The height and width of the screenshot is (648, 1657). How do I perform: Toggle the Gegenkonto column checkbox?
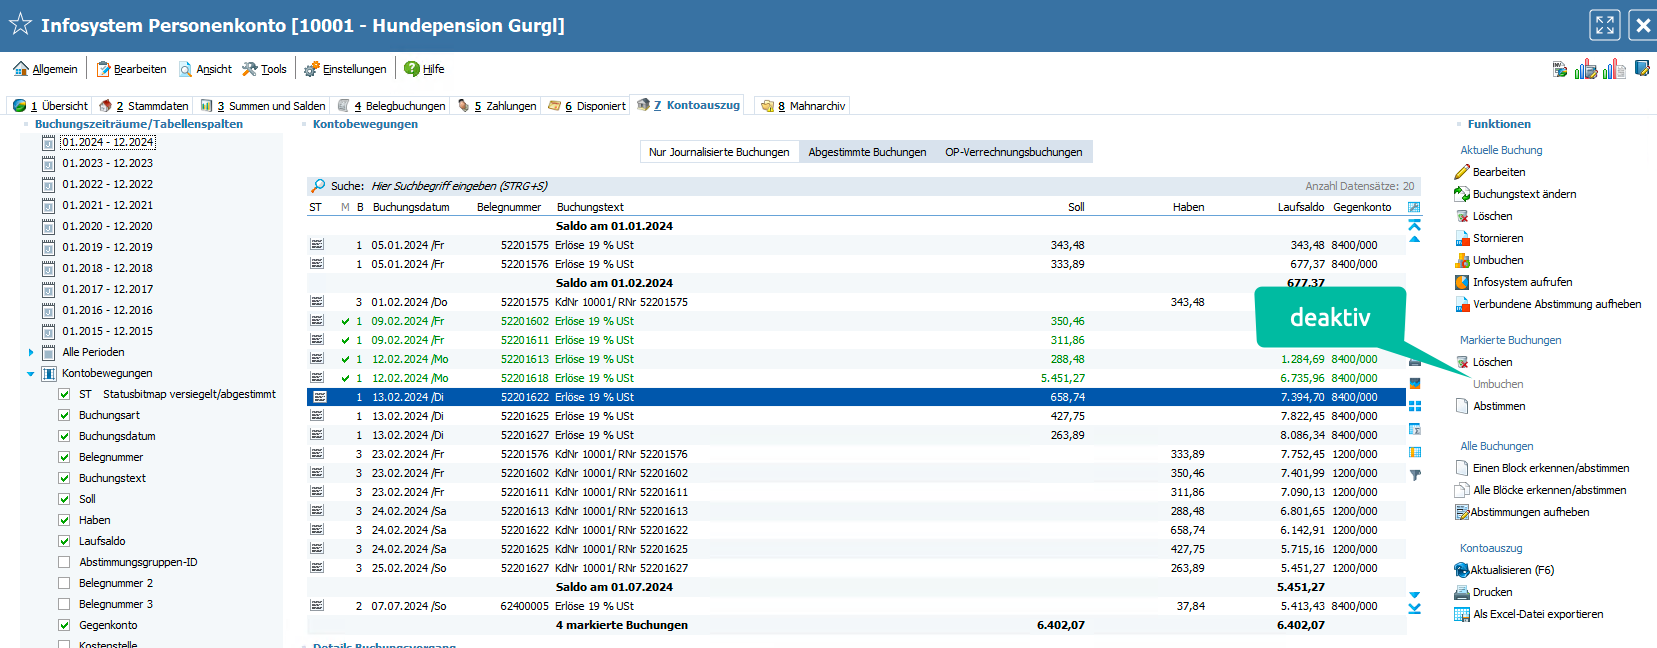[x=64, y=625]
